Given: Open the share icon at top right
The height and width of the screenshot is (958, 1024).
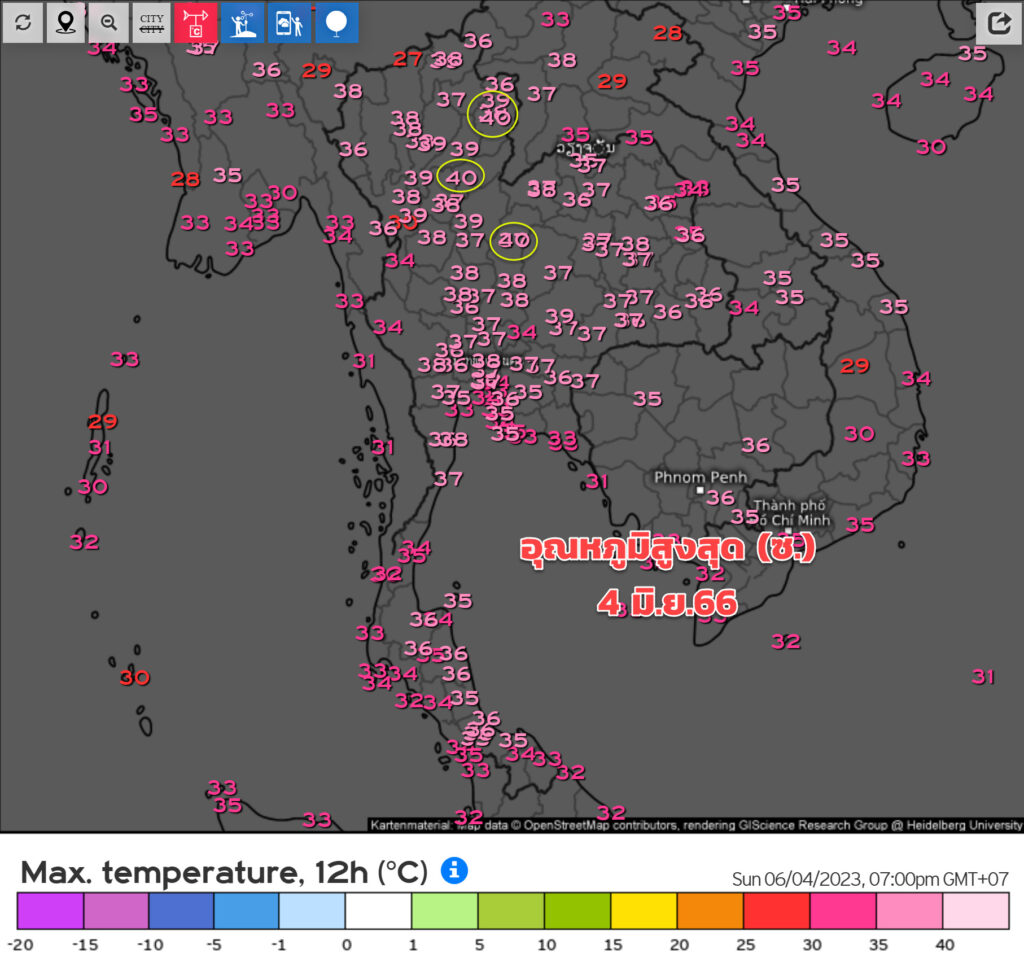Looking at the screenshot, I should tap(998, 22).
